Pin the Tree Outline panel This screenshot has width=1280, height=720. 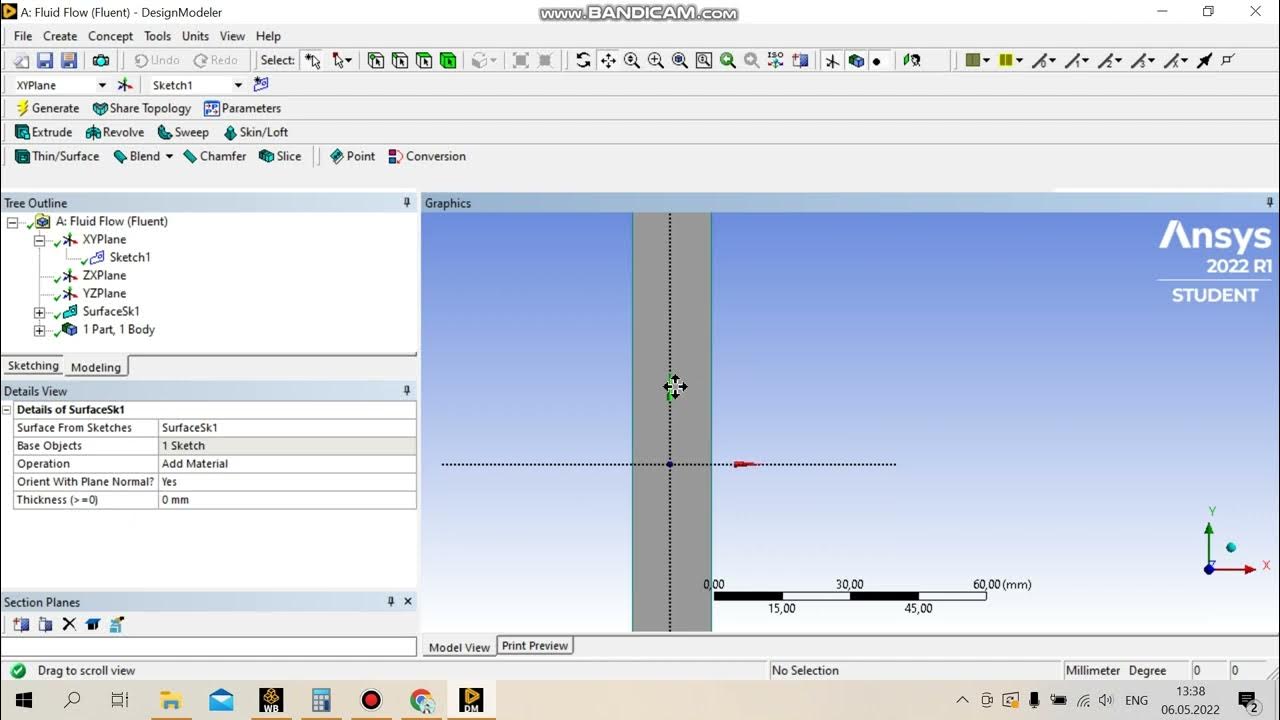point(407,203)
